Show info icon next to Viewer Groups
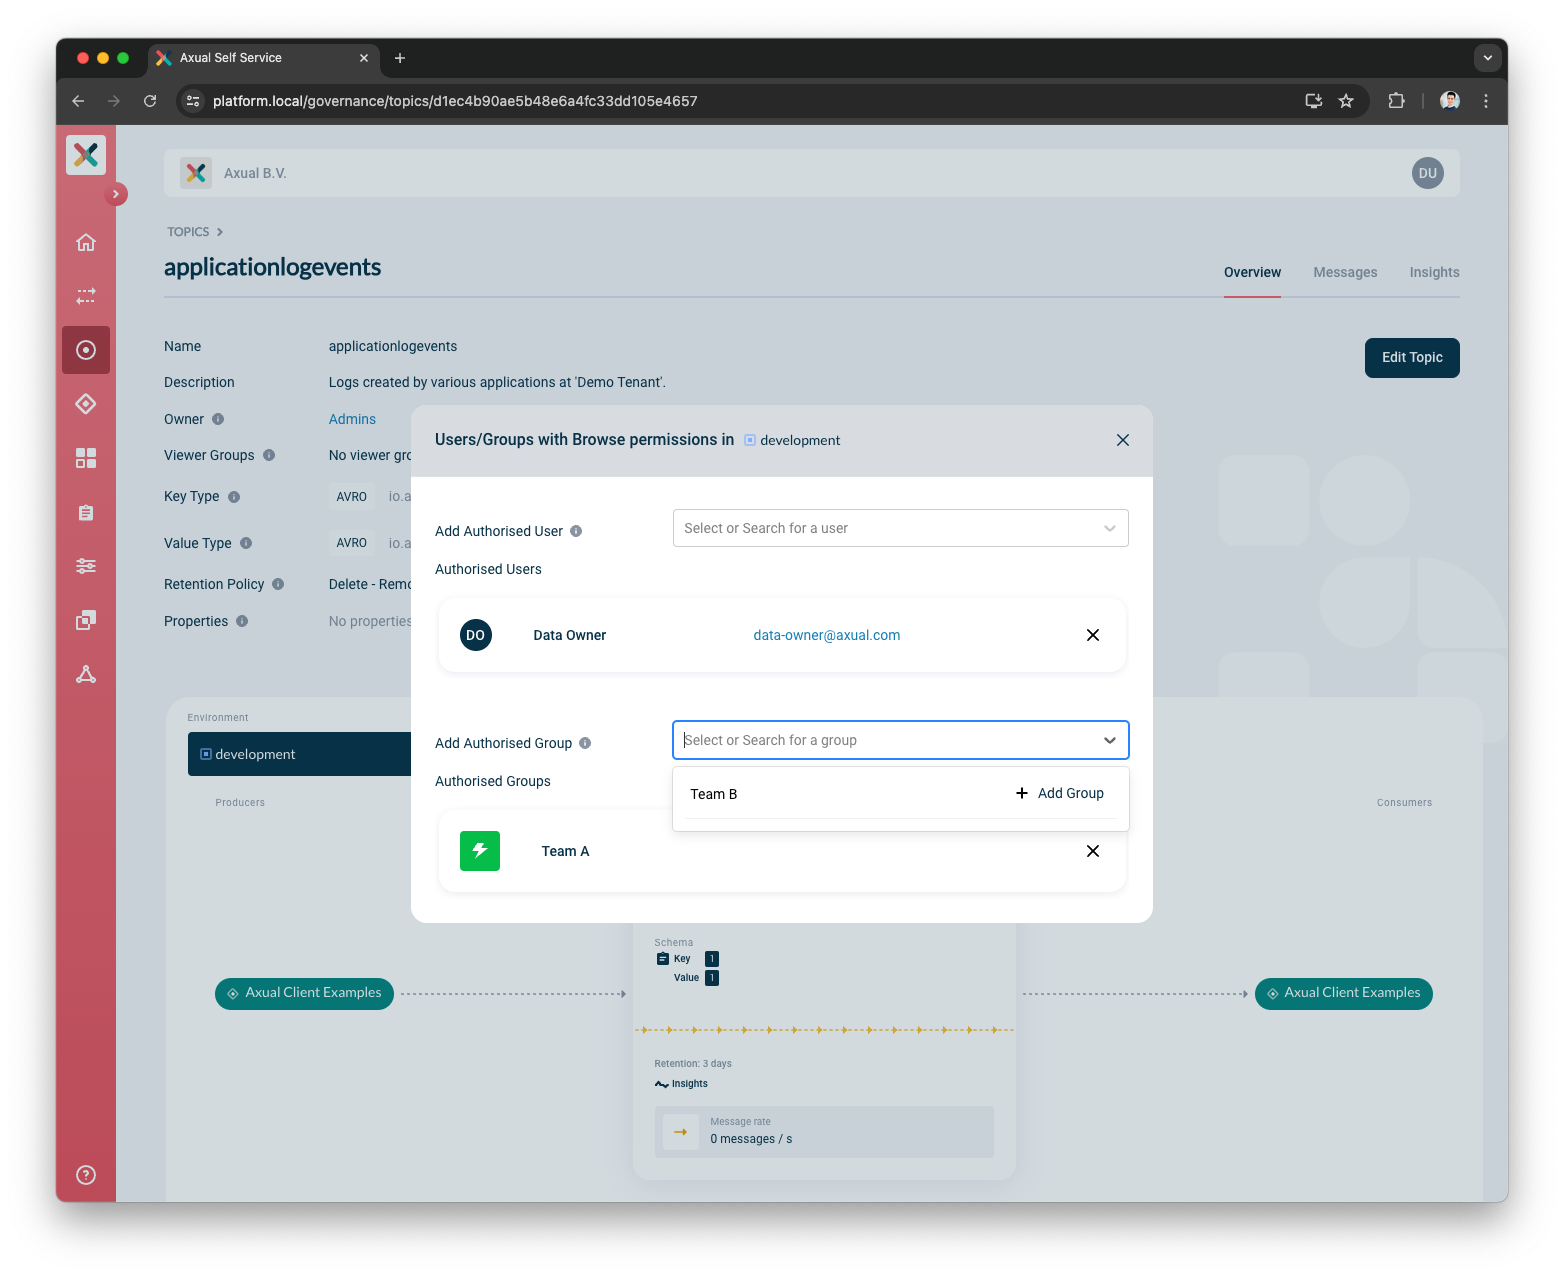 269,455
